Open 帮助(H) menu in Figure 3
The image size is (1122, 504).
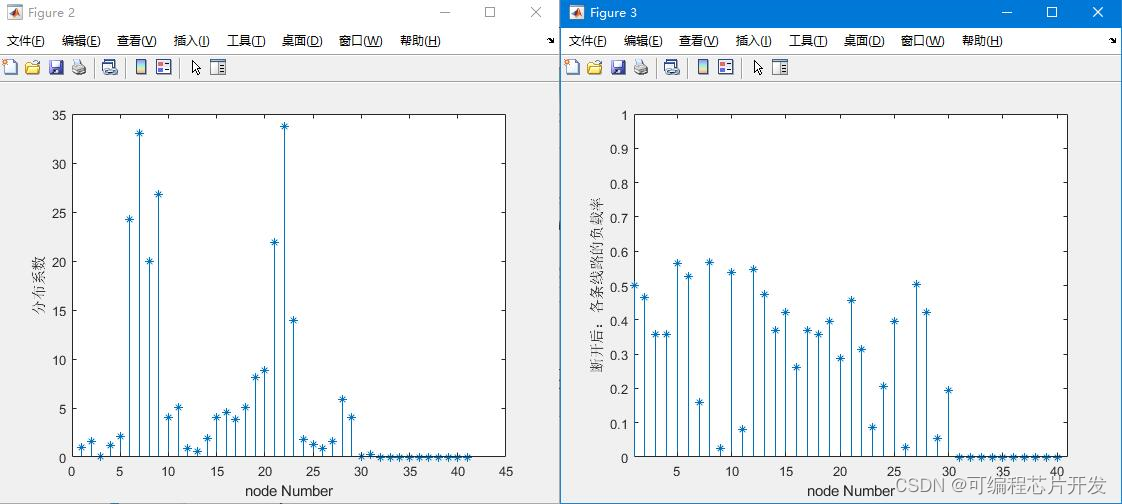[x=982, y=41]
